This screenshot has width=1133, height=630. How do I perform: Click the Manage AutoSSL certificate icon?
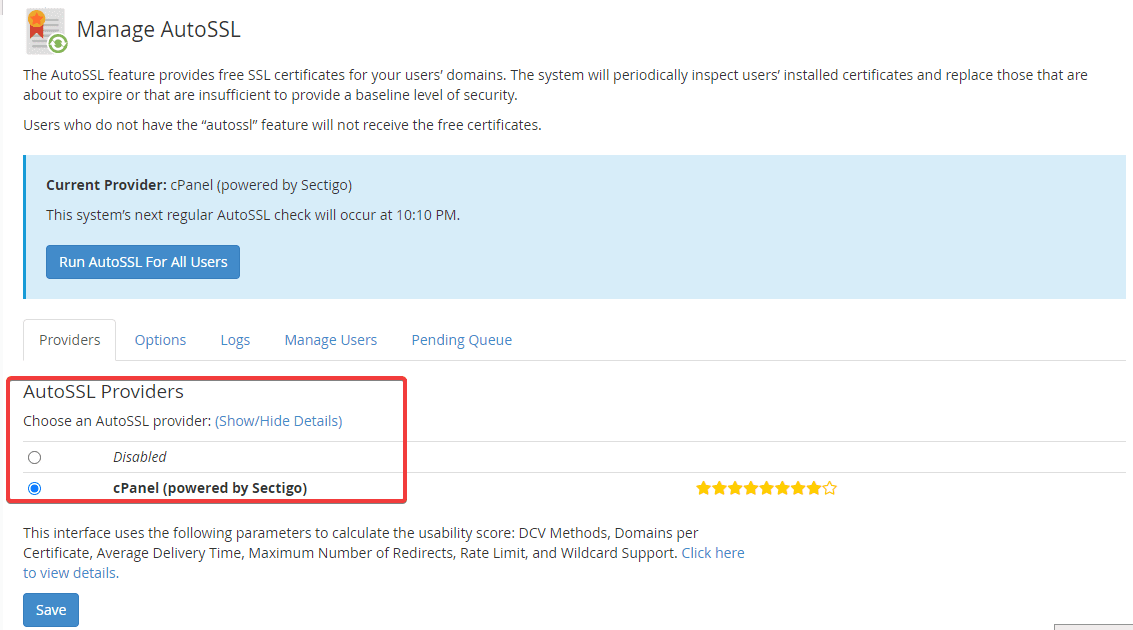click(x=46, y=30)
